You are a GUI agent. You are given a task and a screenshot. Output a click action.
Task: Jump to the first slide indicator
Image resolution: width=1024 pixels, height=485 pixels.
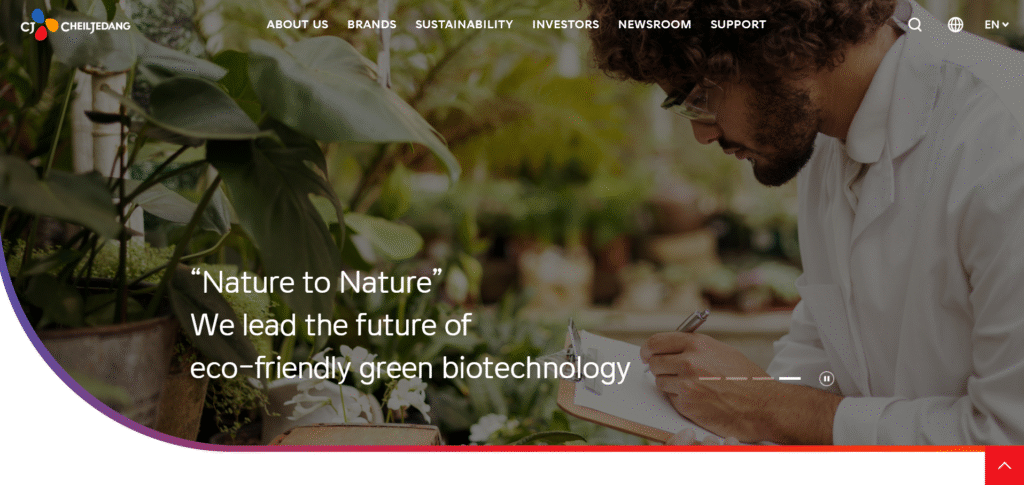[710, 379]
